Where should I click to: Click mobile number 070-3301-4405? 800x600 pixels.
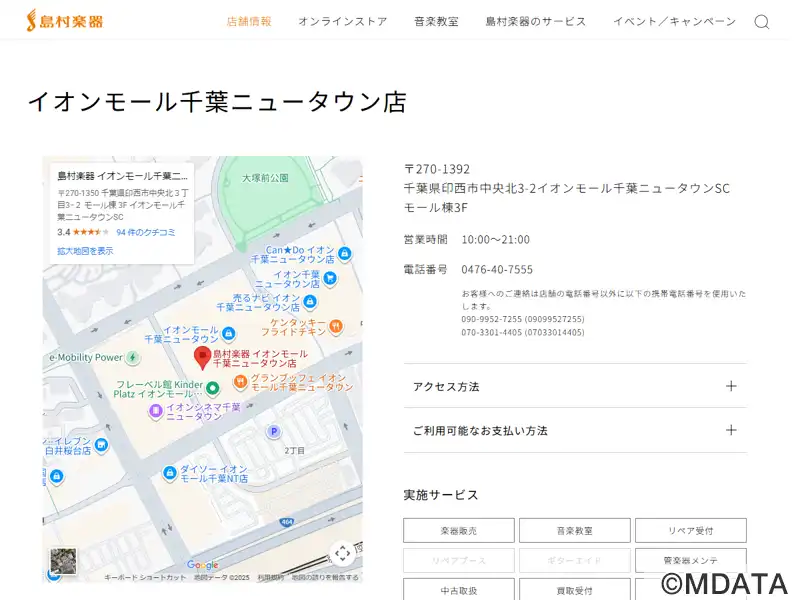coord(523,333)
